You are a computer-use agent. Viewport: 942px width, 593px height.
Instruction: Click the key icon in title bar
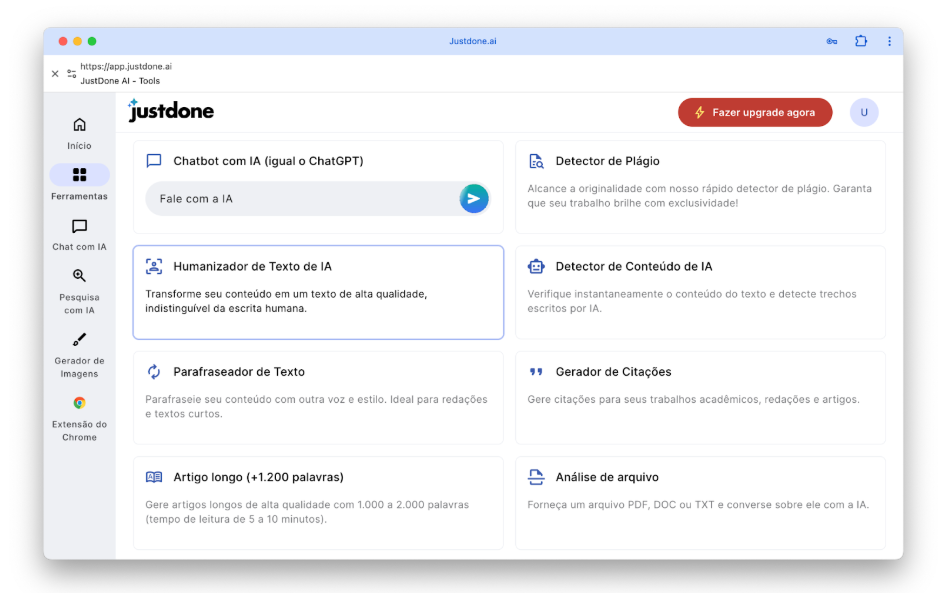[831, 41]
